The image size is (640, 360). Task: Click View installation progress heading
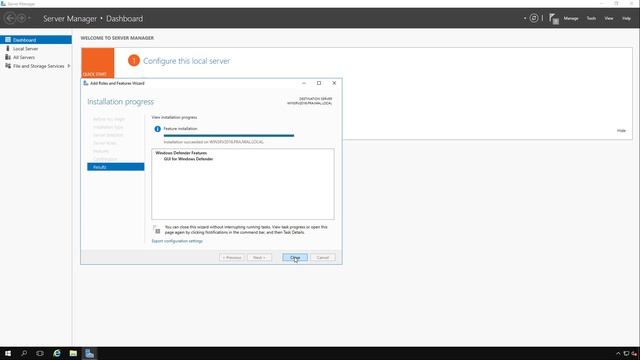click(174, 118)
